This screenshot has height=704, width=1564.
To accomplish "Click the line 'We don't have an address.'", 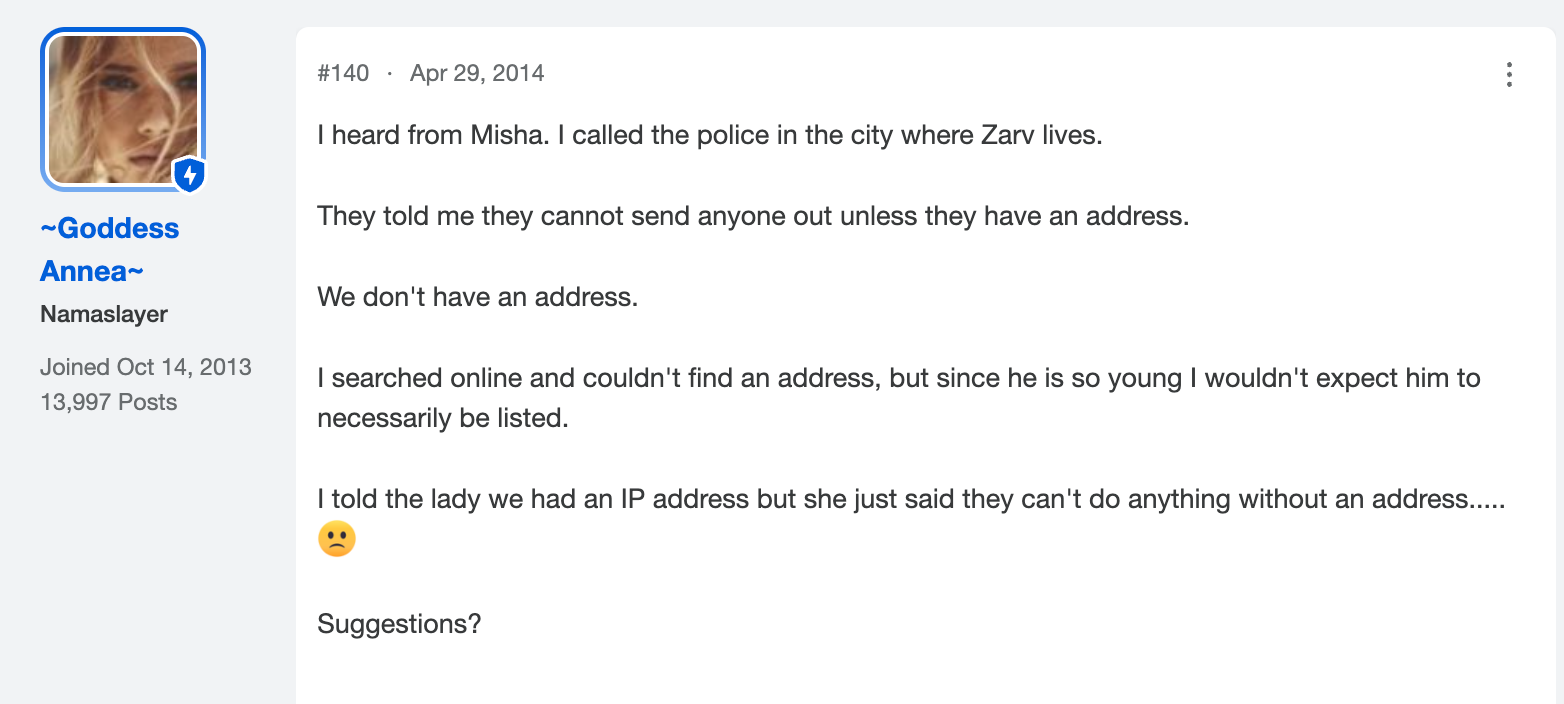I will [477, 297].
